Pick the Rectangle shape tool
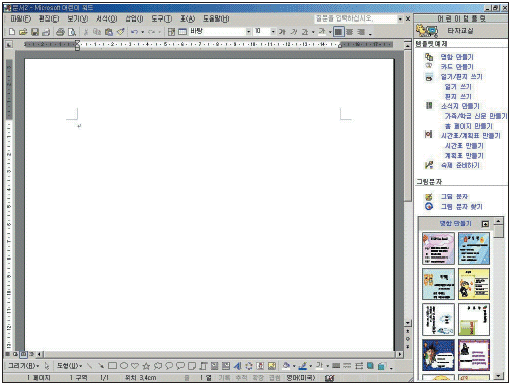The width and height of the screenshot is (510, 384). [112, 366]
